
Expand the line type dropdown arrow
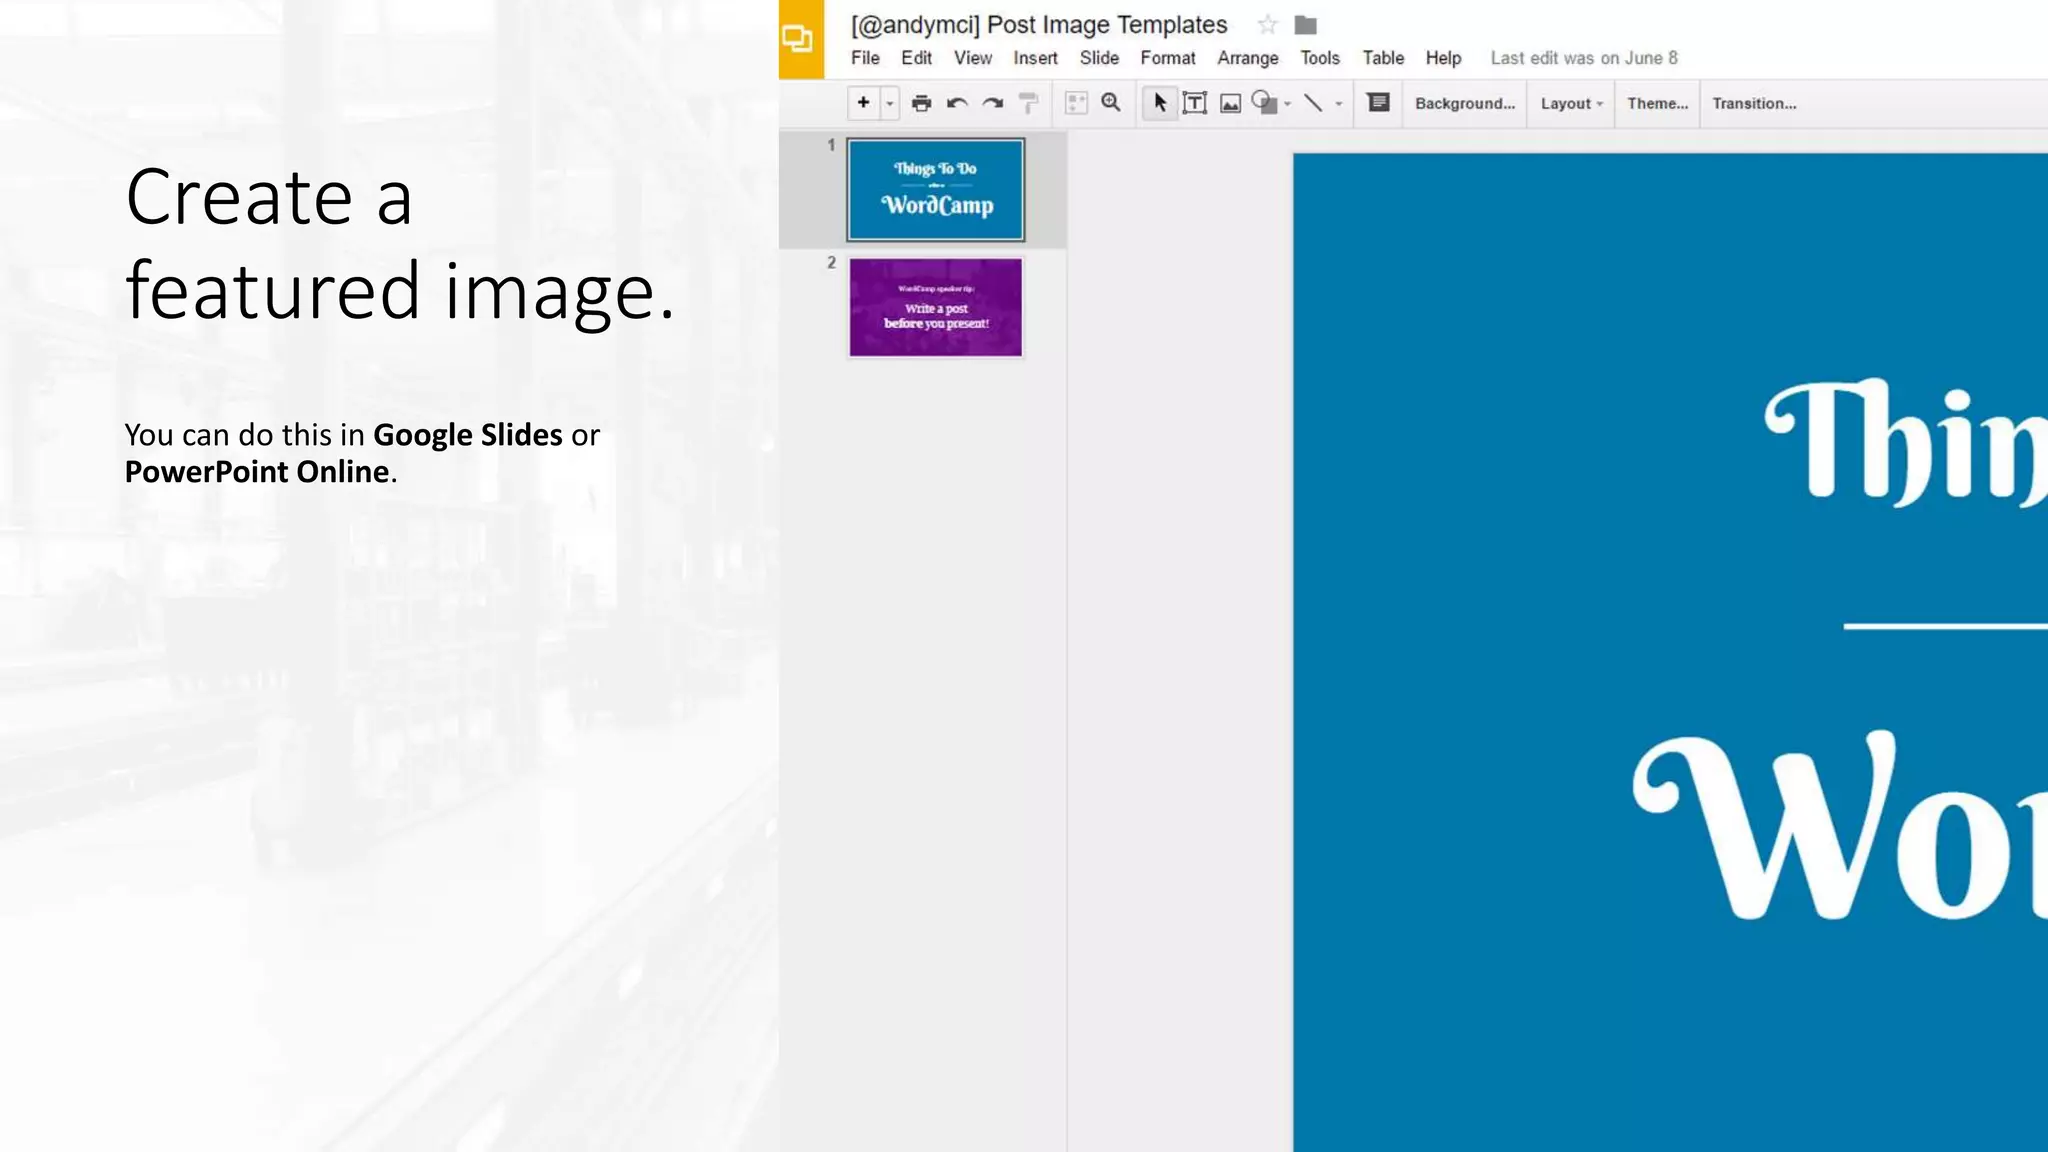coord(1339,103)
